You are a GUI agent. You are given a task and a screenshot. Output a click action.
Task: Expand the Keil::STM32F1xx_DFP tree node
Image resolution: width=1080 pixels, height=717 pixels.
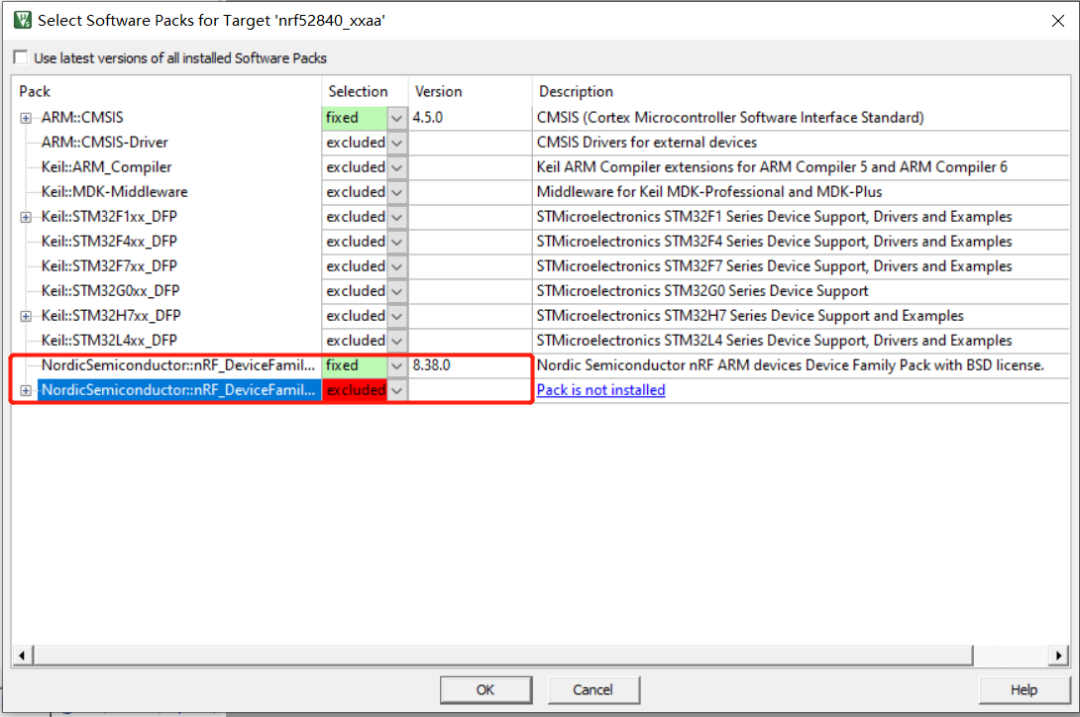point(25,217)
